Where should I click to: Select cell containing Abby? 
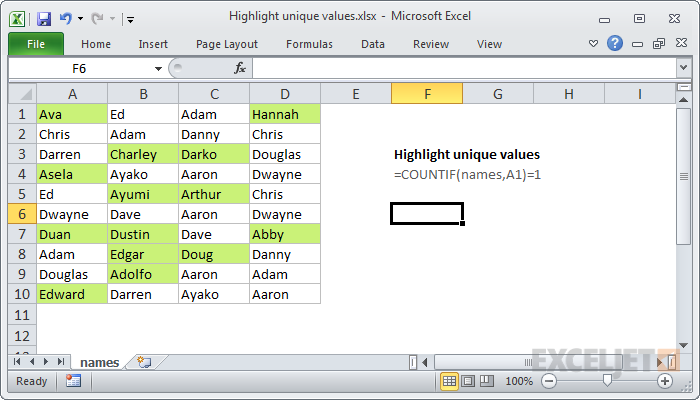coord(285,234)
